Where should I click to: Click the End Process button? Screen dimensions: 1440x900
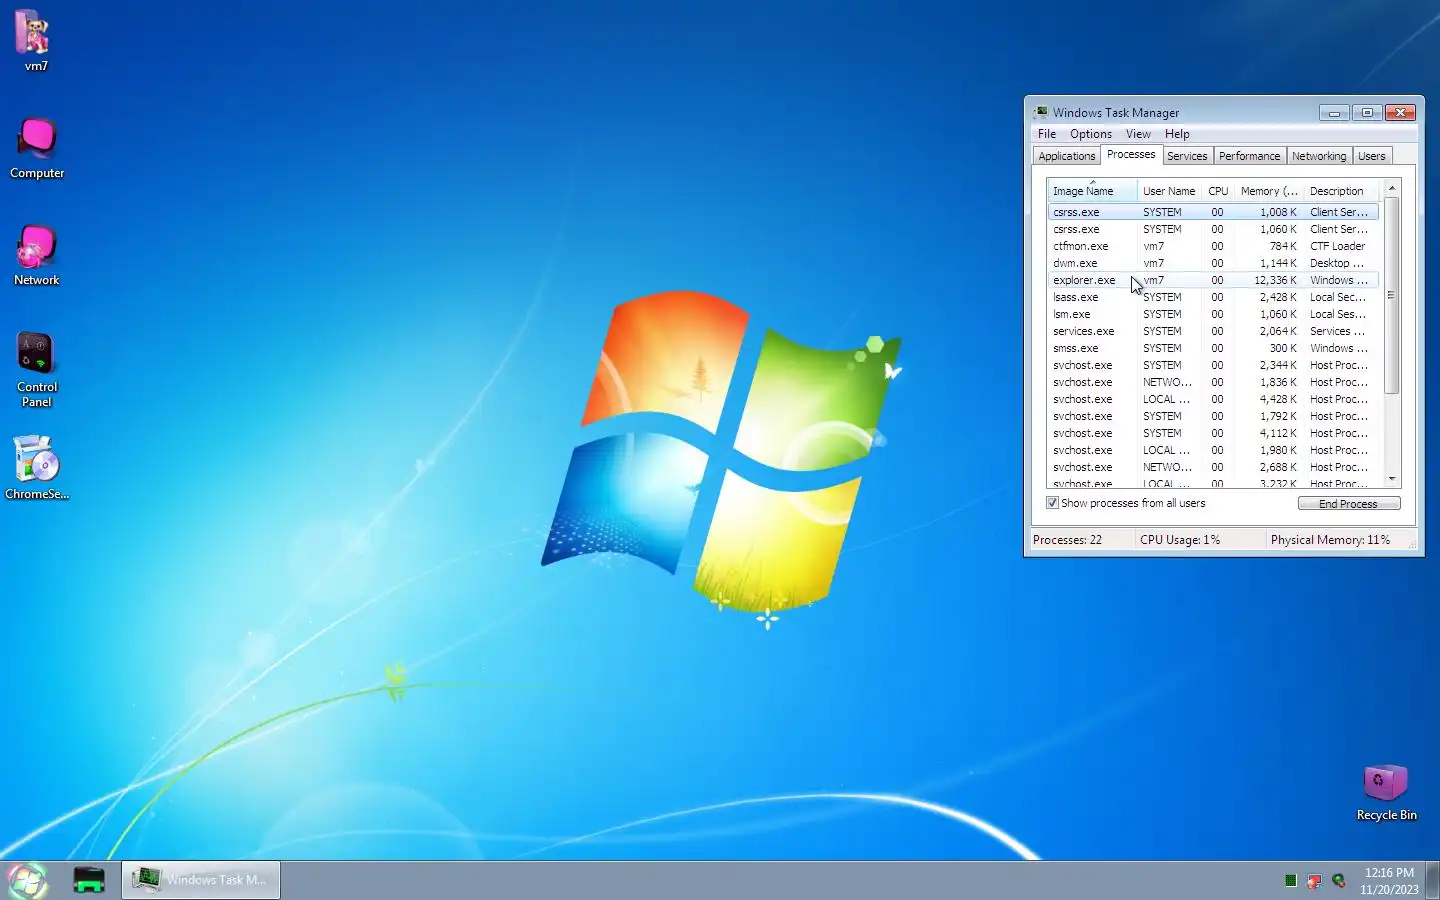pyautogui.click(x=1348, y=504)
